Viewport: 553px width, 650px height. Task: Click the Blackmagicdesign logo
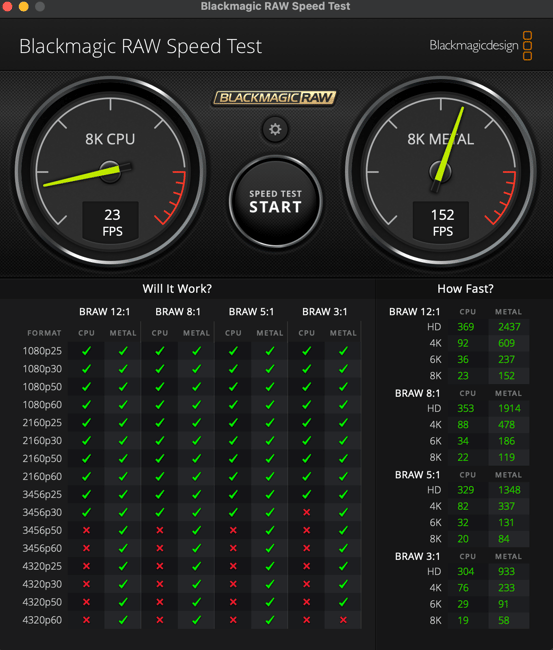(480, 46)
